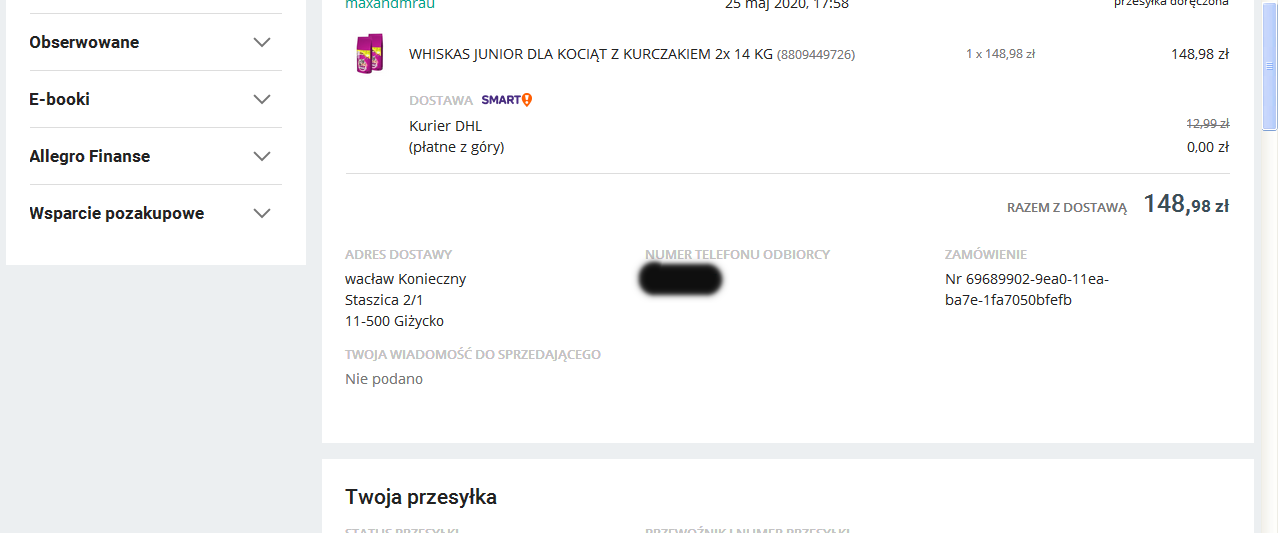
Task: Select Wsparcie pozakupowe sidebar label
Action: (x=117, y=213)
